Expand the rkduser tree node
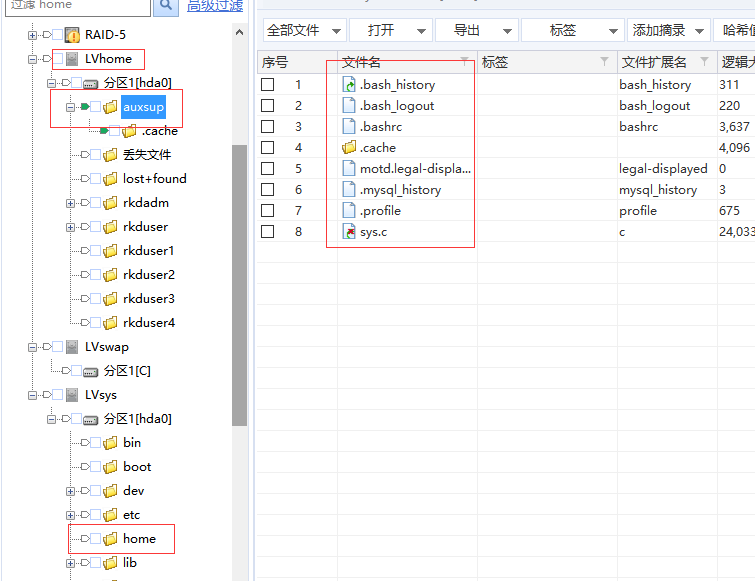Screen dimensions: 755x581 pos(70,227)
